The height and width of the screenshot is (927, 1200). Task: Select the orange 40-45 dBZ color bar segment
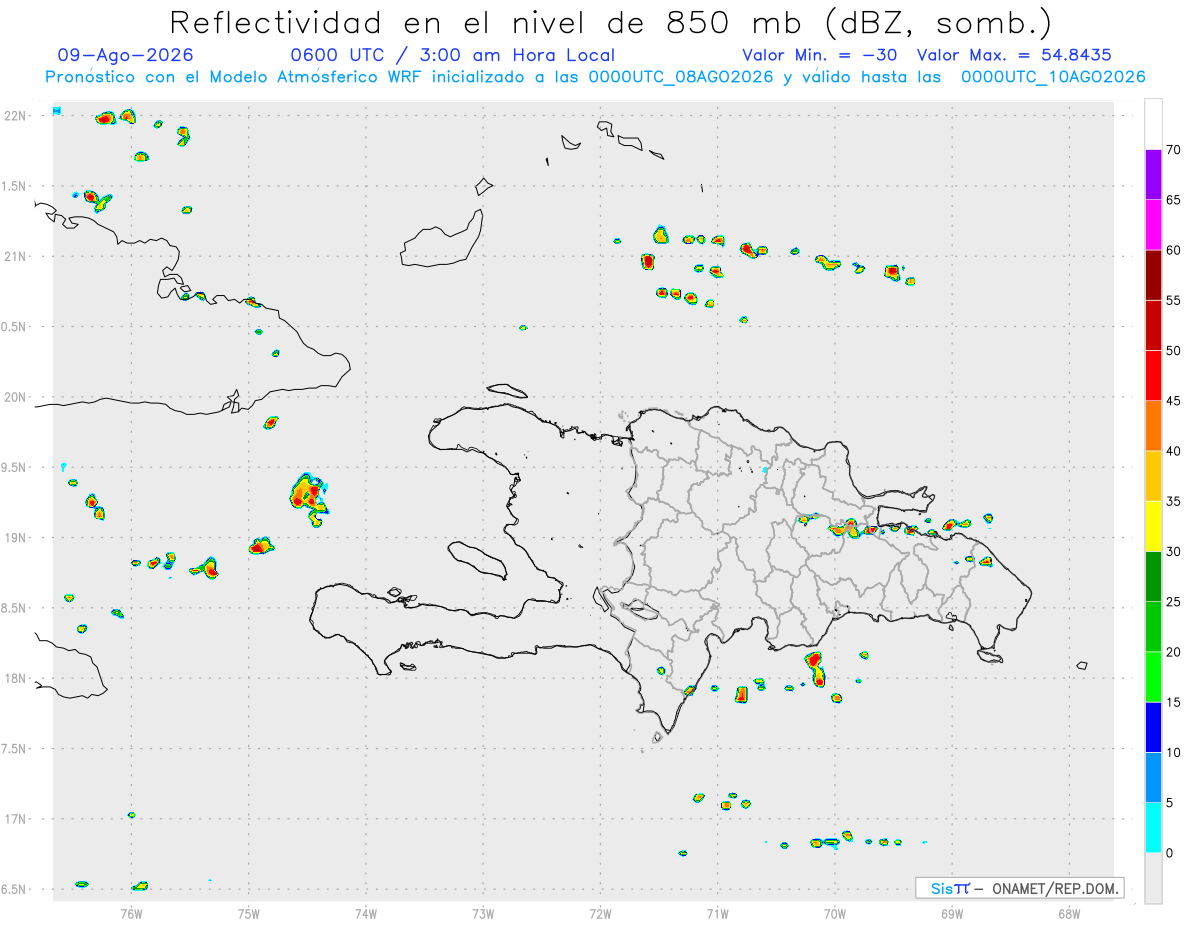point(1153,426)
